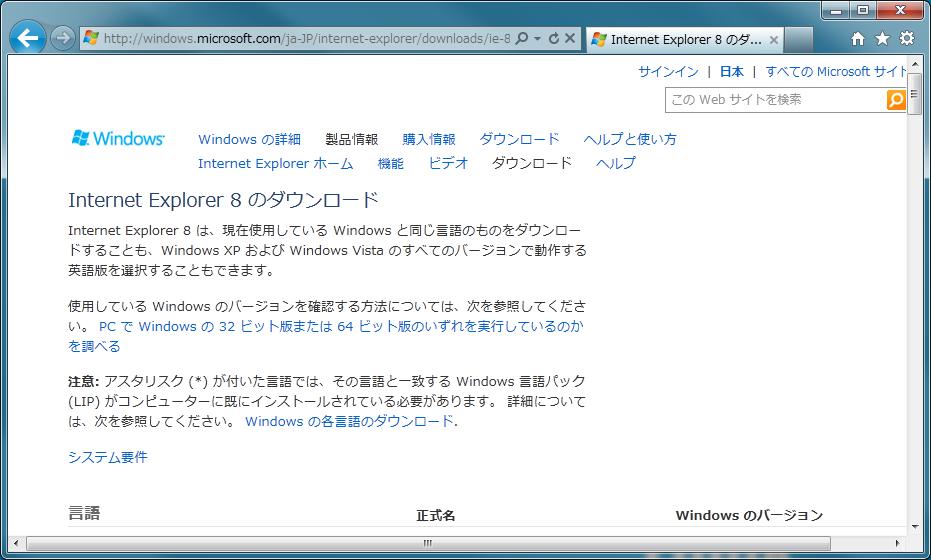
Task: Click the Windows のバージョン column header
Action: tap(749, 515)
